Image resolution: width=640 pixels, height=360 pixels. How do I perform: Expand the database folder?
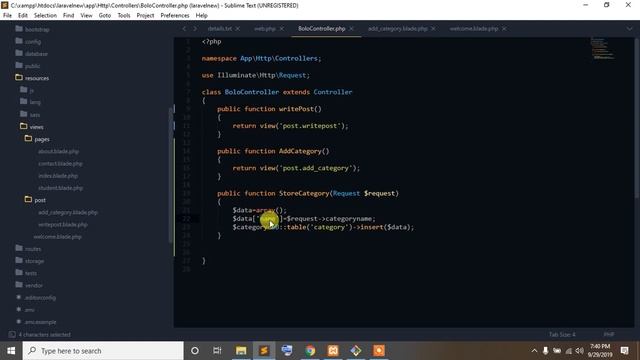pyautogui.click(x=31, y=54)
